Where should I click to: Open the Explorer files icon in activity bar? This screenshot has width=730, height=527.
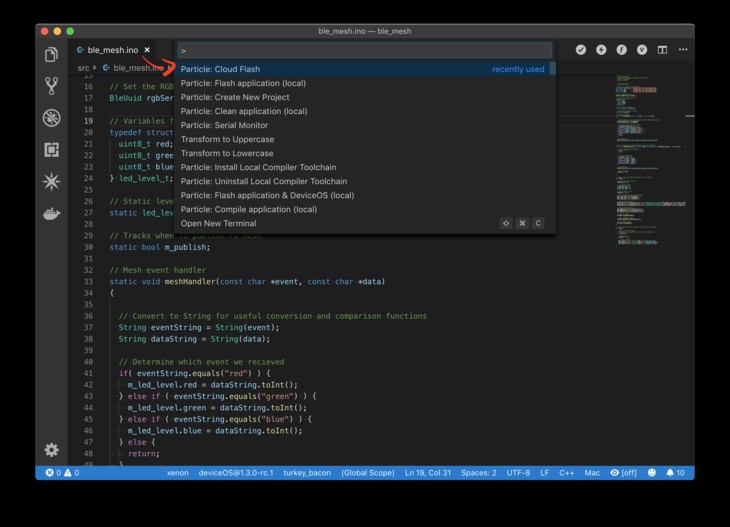pos(51,55)
